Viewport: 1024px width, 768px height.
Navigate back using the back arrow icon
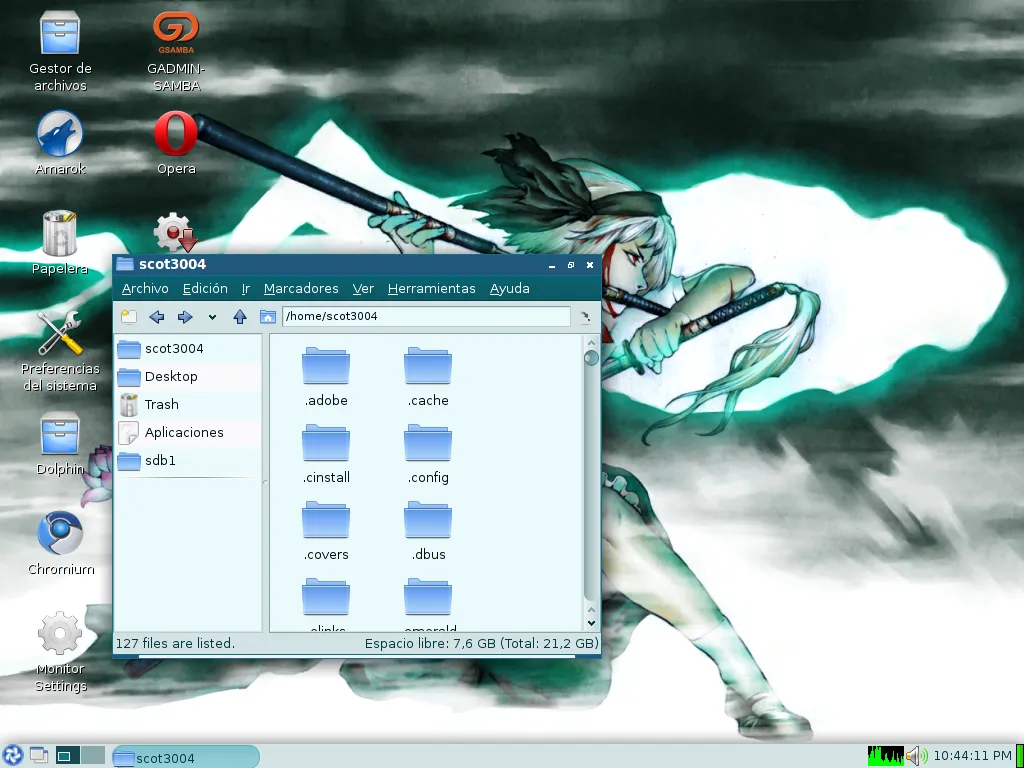156,316
